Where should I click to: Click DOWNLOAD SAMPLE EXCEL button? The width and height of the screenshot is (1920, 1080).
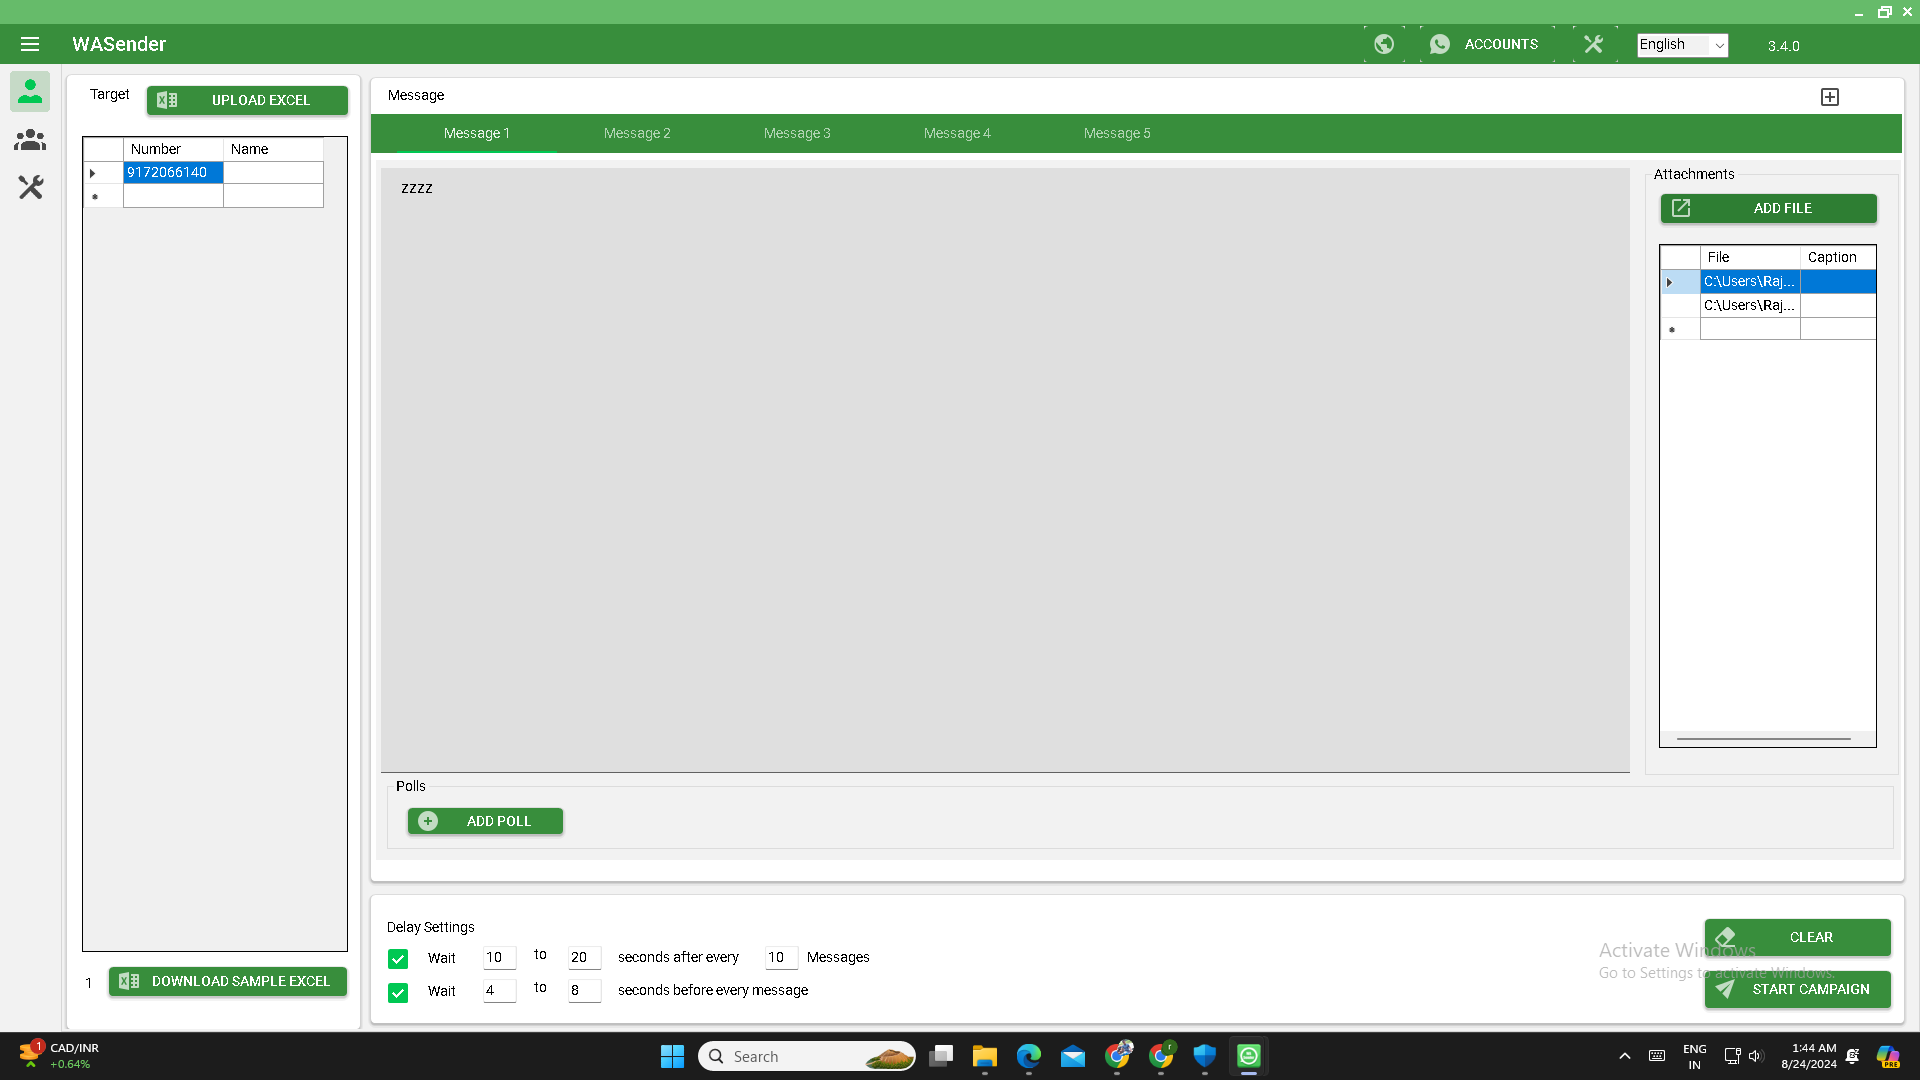point(227,981)
